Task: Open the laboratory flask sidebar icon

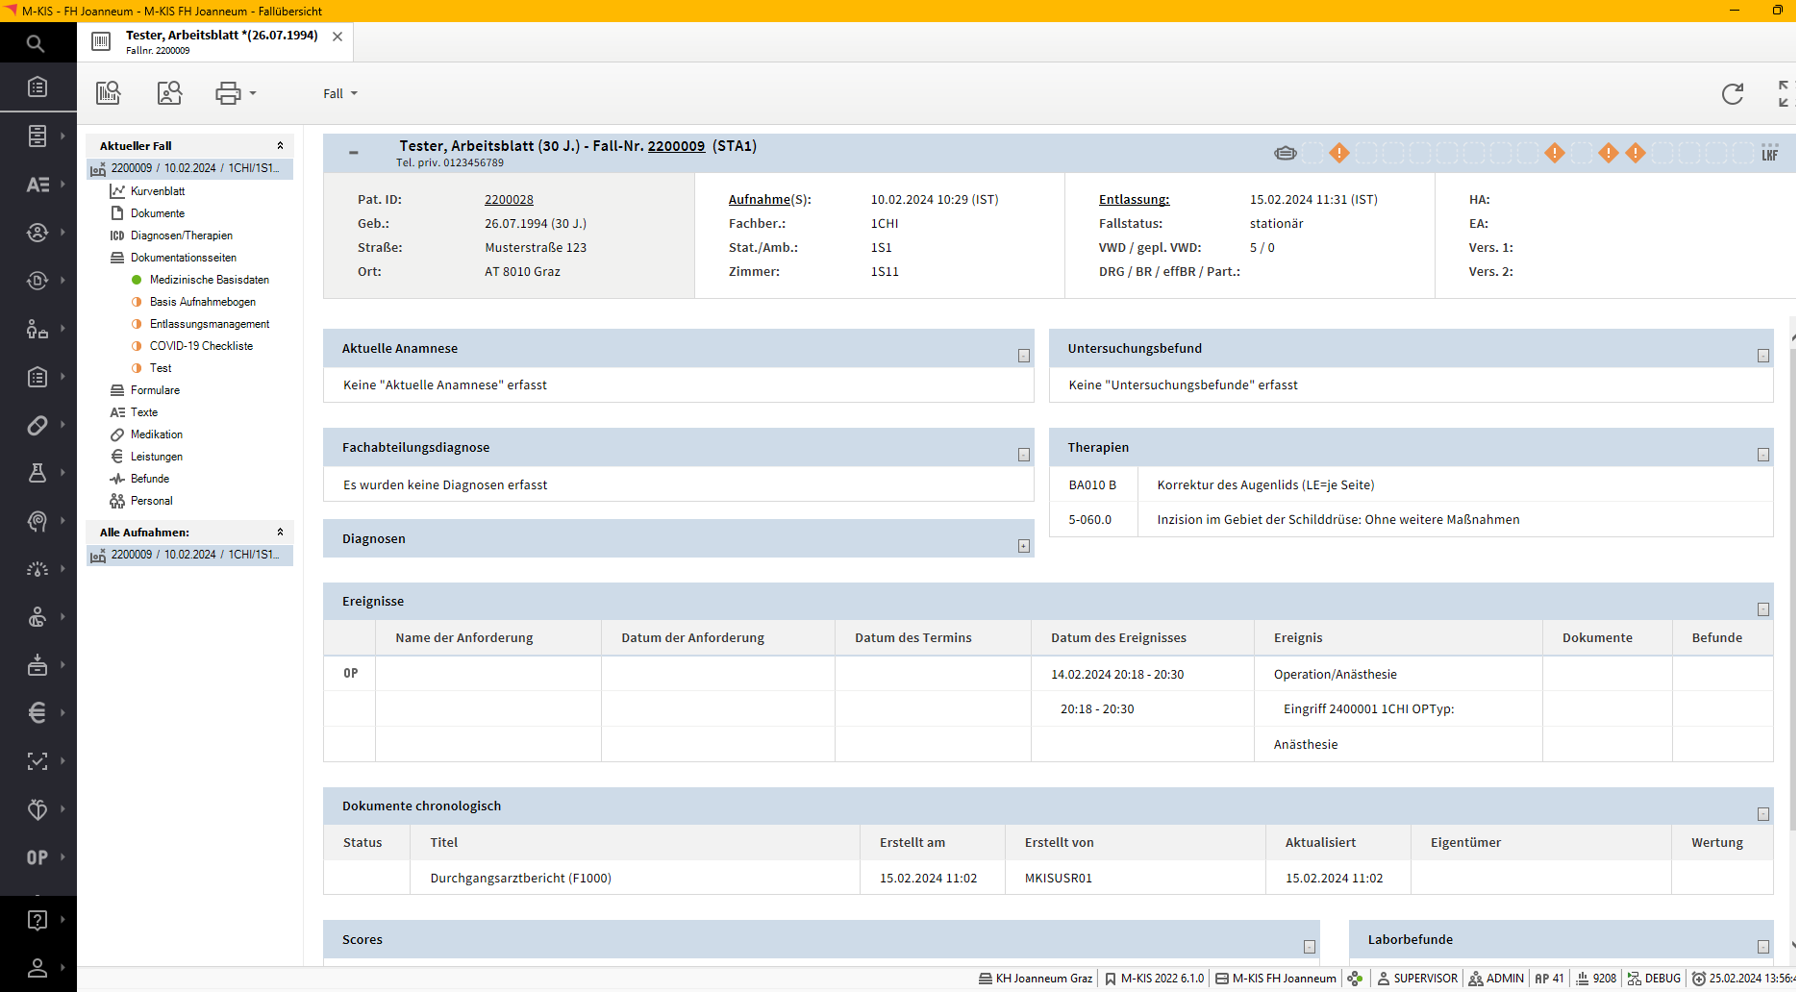Action: [37, 473]
